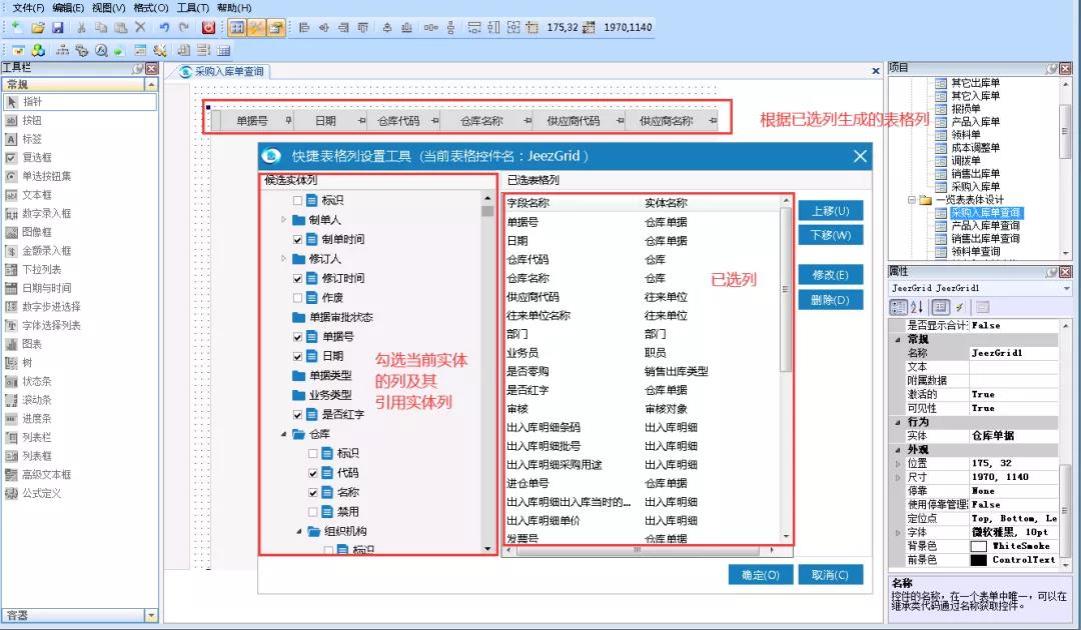Viewport: 1081px width, 630px height.
Task: Uncheck the 代码 checkbox under 仓库
Action: (313, 474)
